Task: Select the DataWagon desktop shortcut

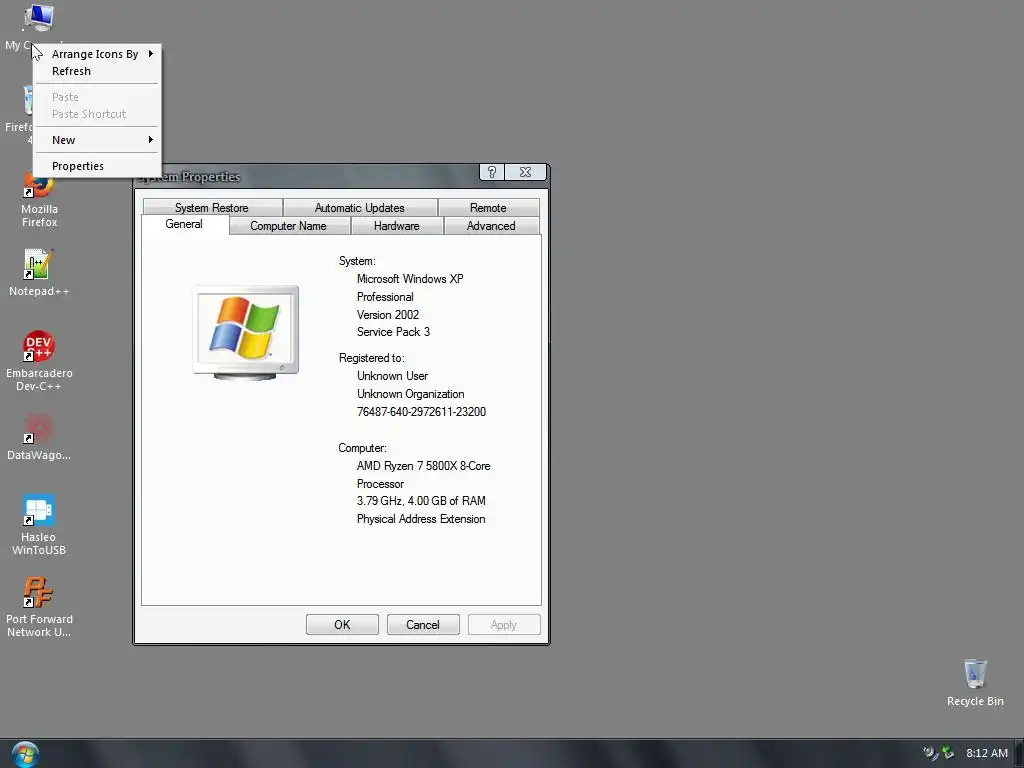Action: (x=39, y=436)
